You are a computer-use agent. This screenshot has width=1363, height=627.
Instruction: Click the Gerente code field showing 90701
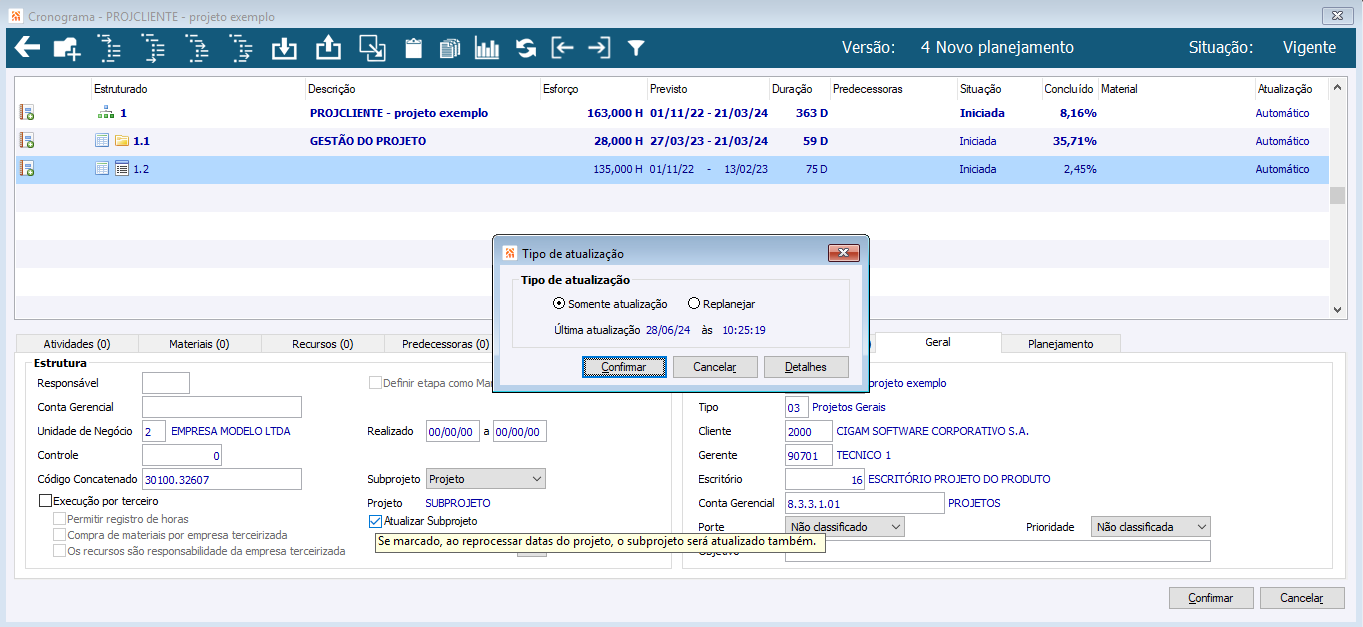coord(809,455)
